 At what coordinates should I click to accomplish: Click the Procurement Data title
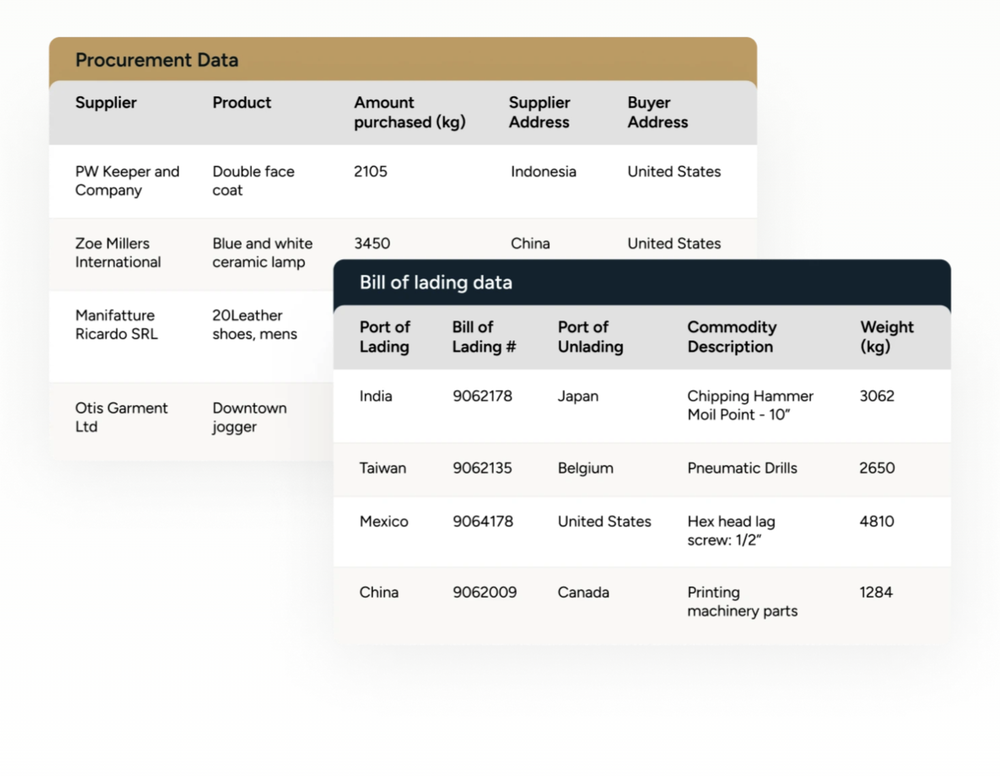(x=157, y=60)
